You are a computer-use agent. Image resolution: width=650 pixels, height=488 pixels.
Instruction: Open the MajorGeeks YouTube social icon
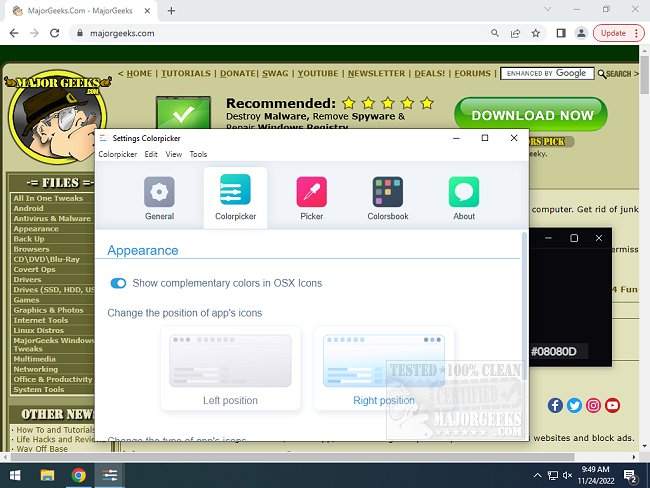pos(612,405)
